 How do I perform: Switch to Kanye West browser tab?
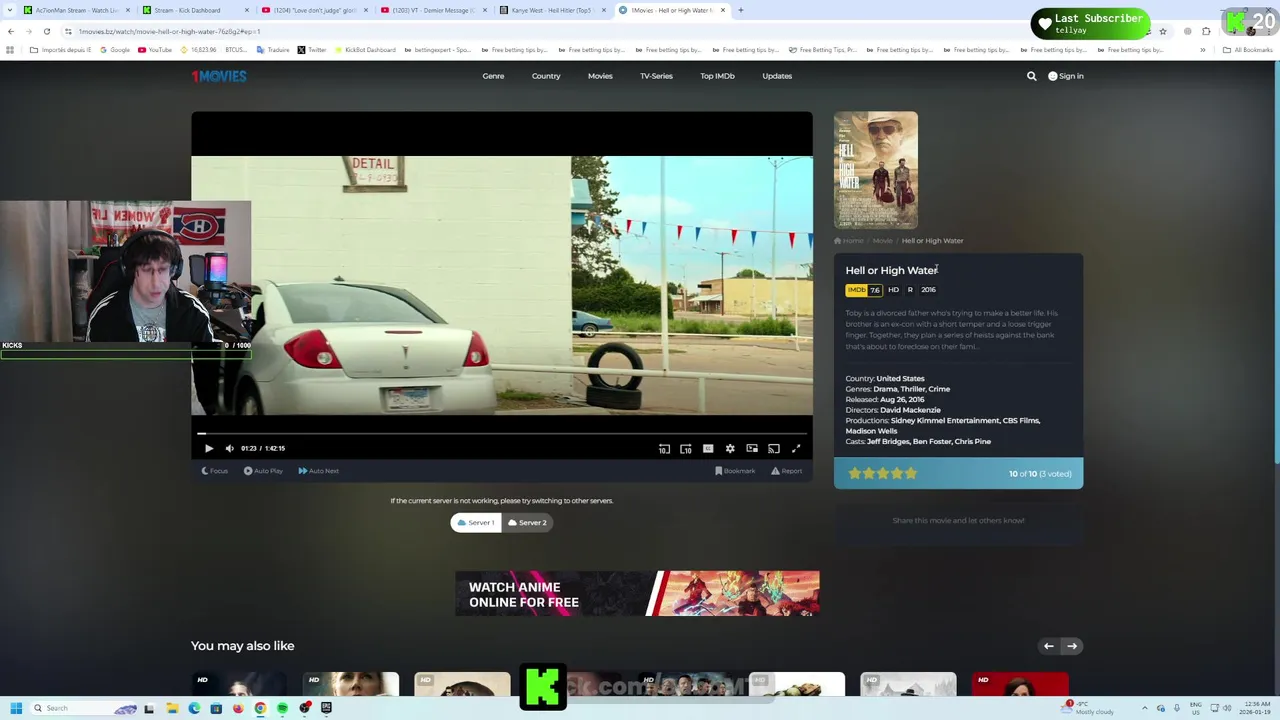pyautogui.click(x=552, y=10)
